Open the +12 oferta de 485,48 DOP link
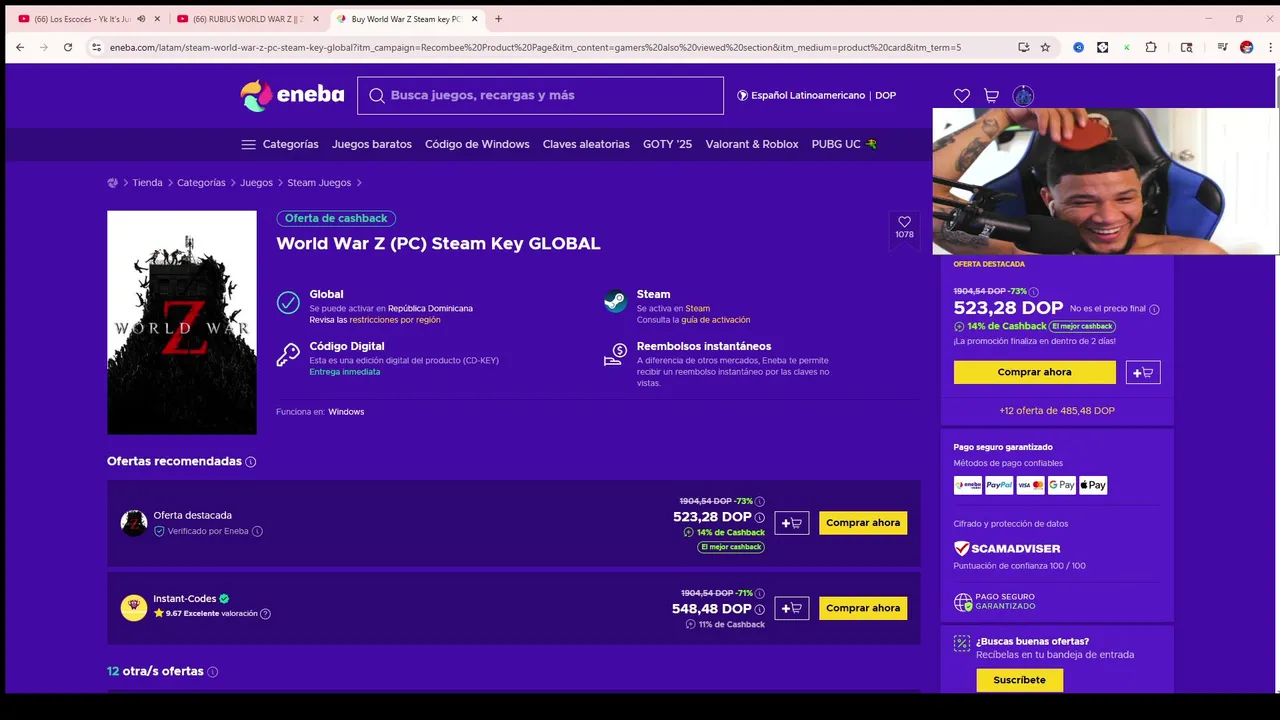1280x720 pixels. [x=1056, y=411]
